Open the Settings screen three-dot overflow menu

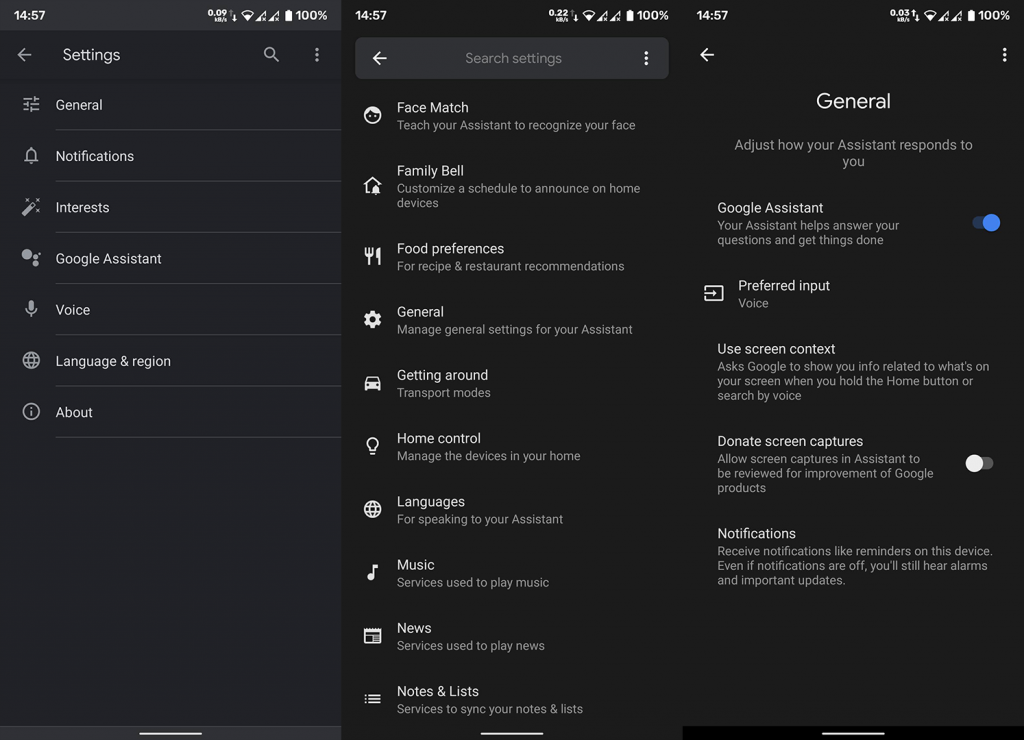(317, 55)
